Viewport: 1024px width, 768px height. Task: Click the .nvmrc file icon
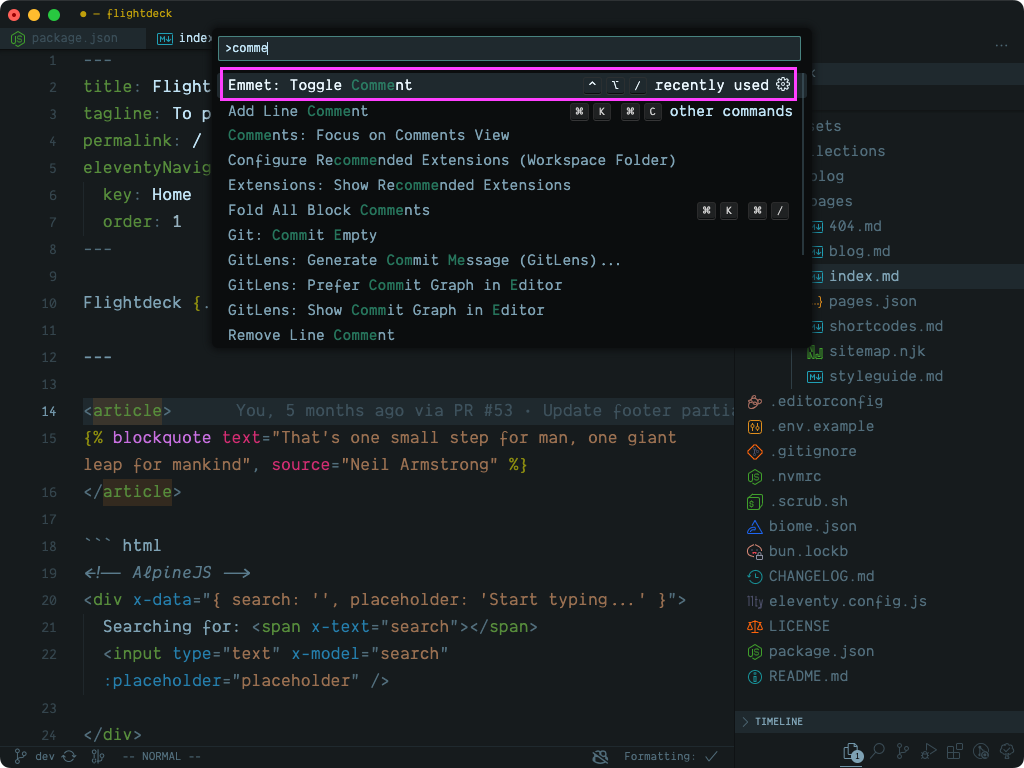754,477
